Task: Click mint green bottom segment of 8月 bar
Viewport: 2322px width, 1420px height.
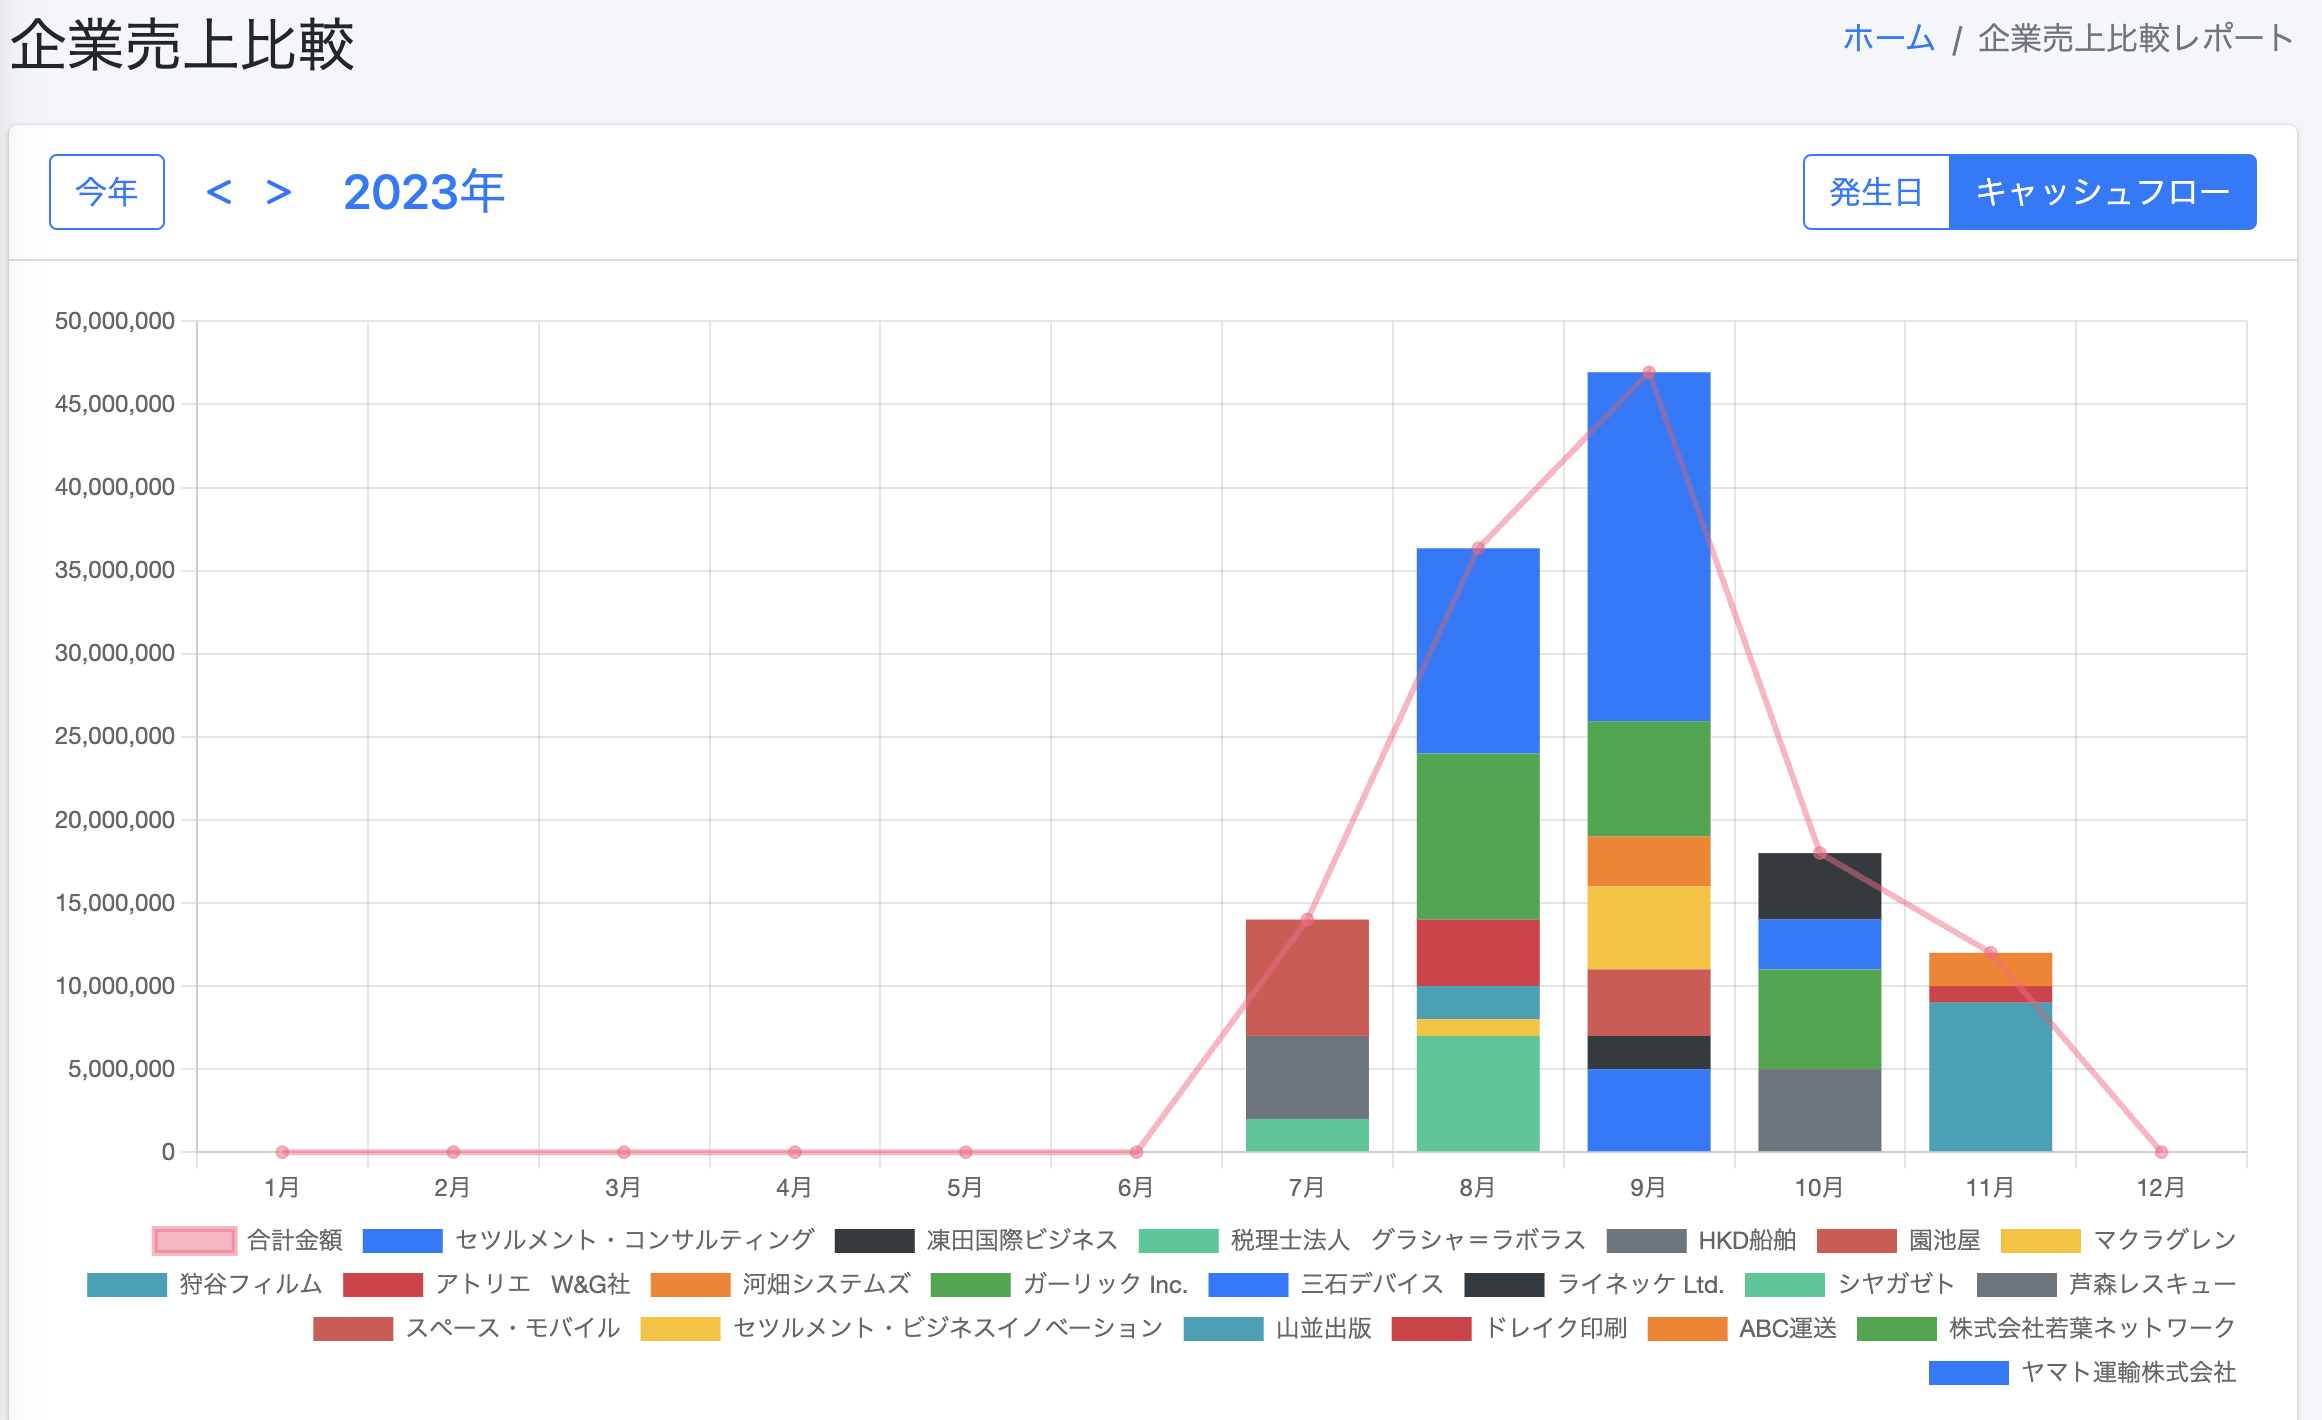Action: tap(1478, 1093)
